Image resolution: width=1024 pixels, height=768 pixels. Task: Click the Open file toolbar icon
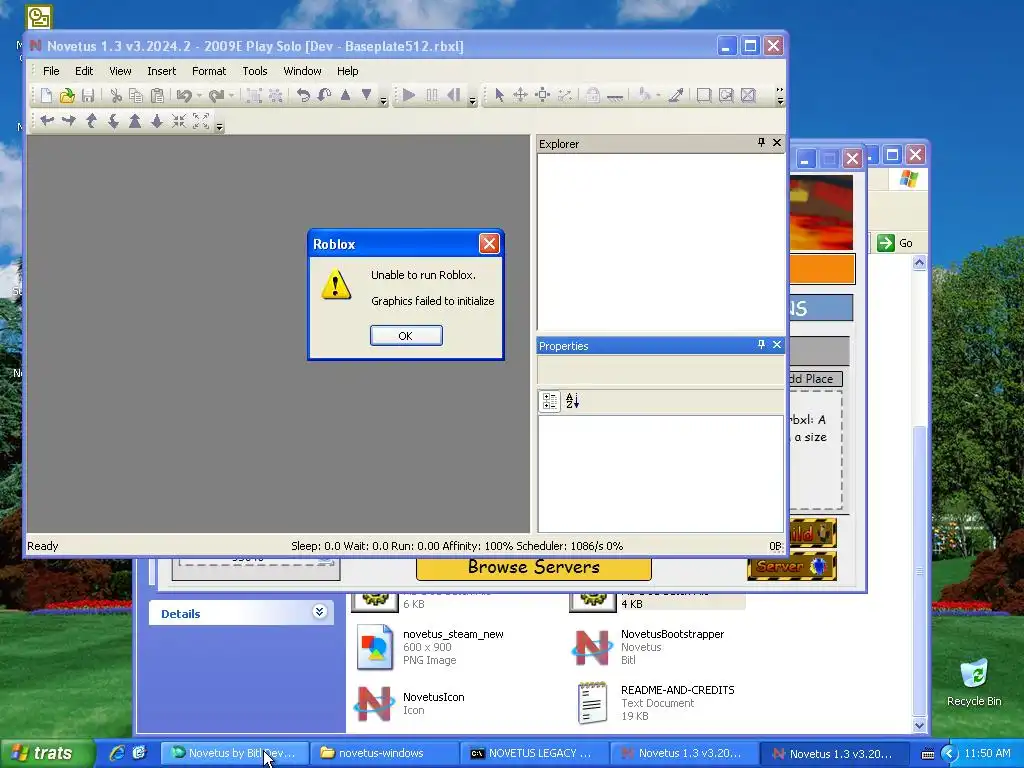[x=67, y=95]
